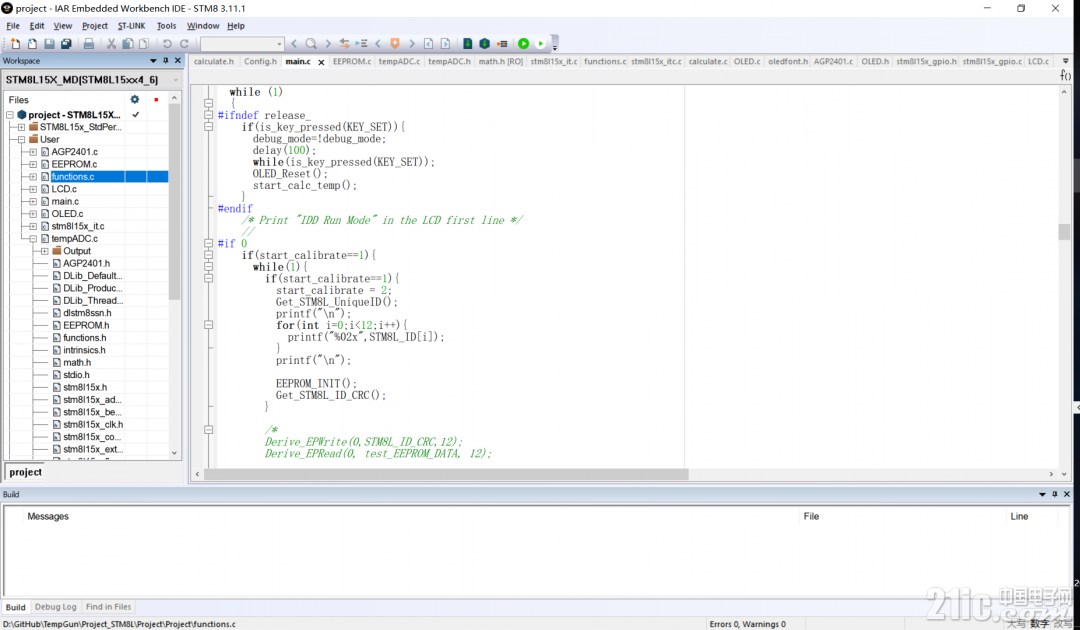Click the Make build toolbar icon
1080x630 pixels.
click(485, 43)
